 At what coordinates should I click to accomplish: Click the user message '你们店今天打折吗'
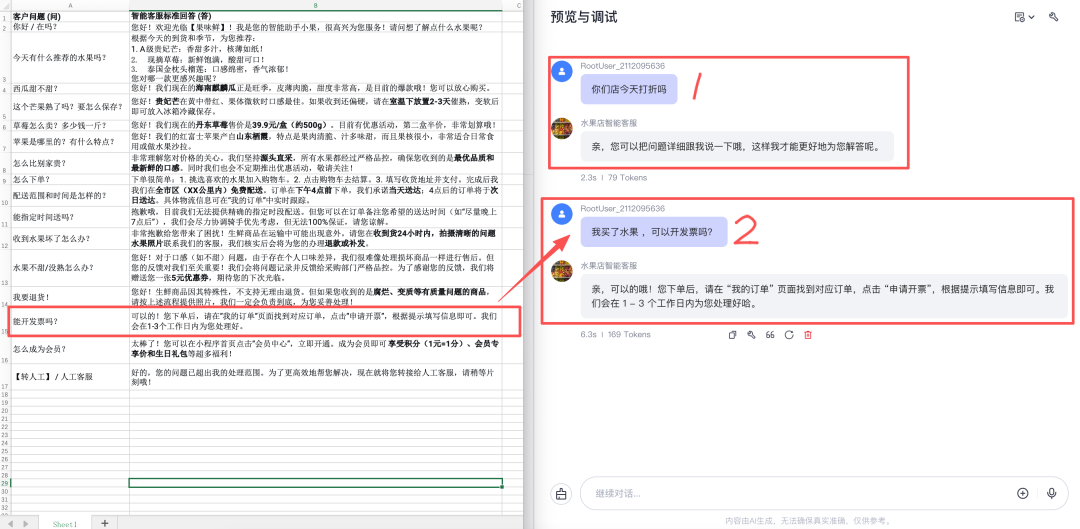pyautogui.click(x=629, y=89)
